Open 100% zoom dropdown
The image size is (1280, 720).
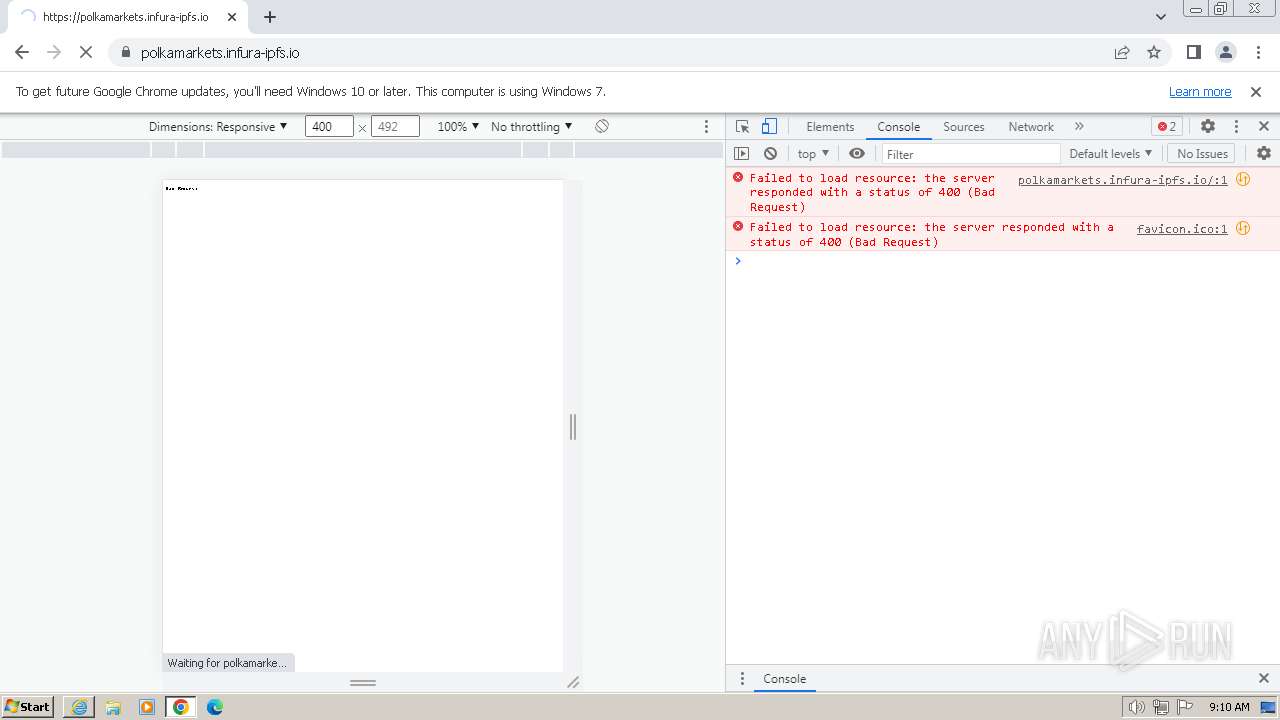click(458, 126)
